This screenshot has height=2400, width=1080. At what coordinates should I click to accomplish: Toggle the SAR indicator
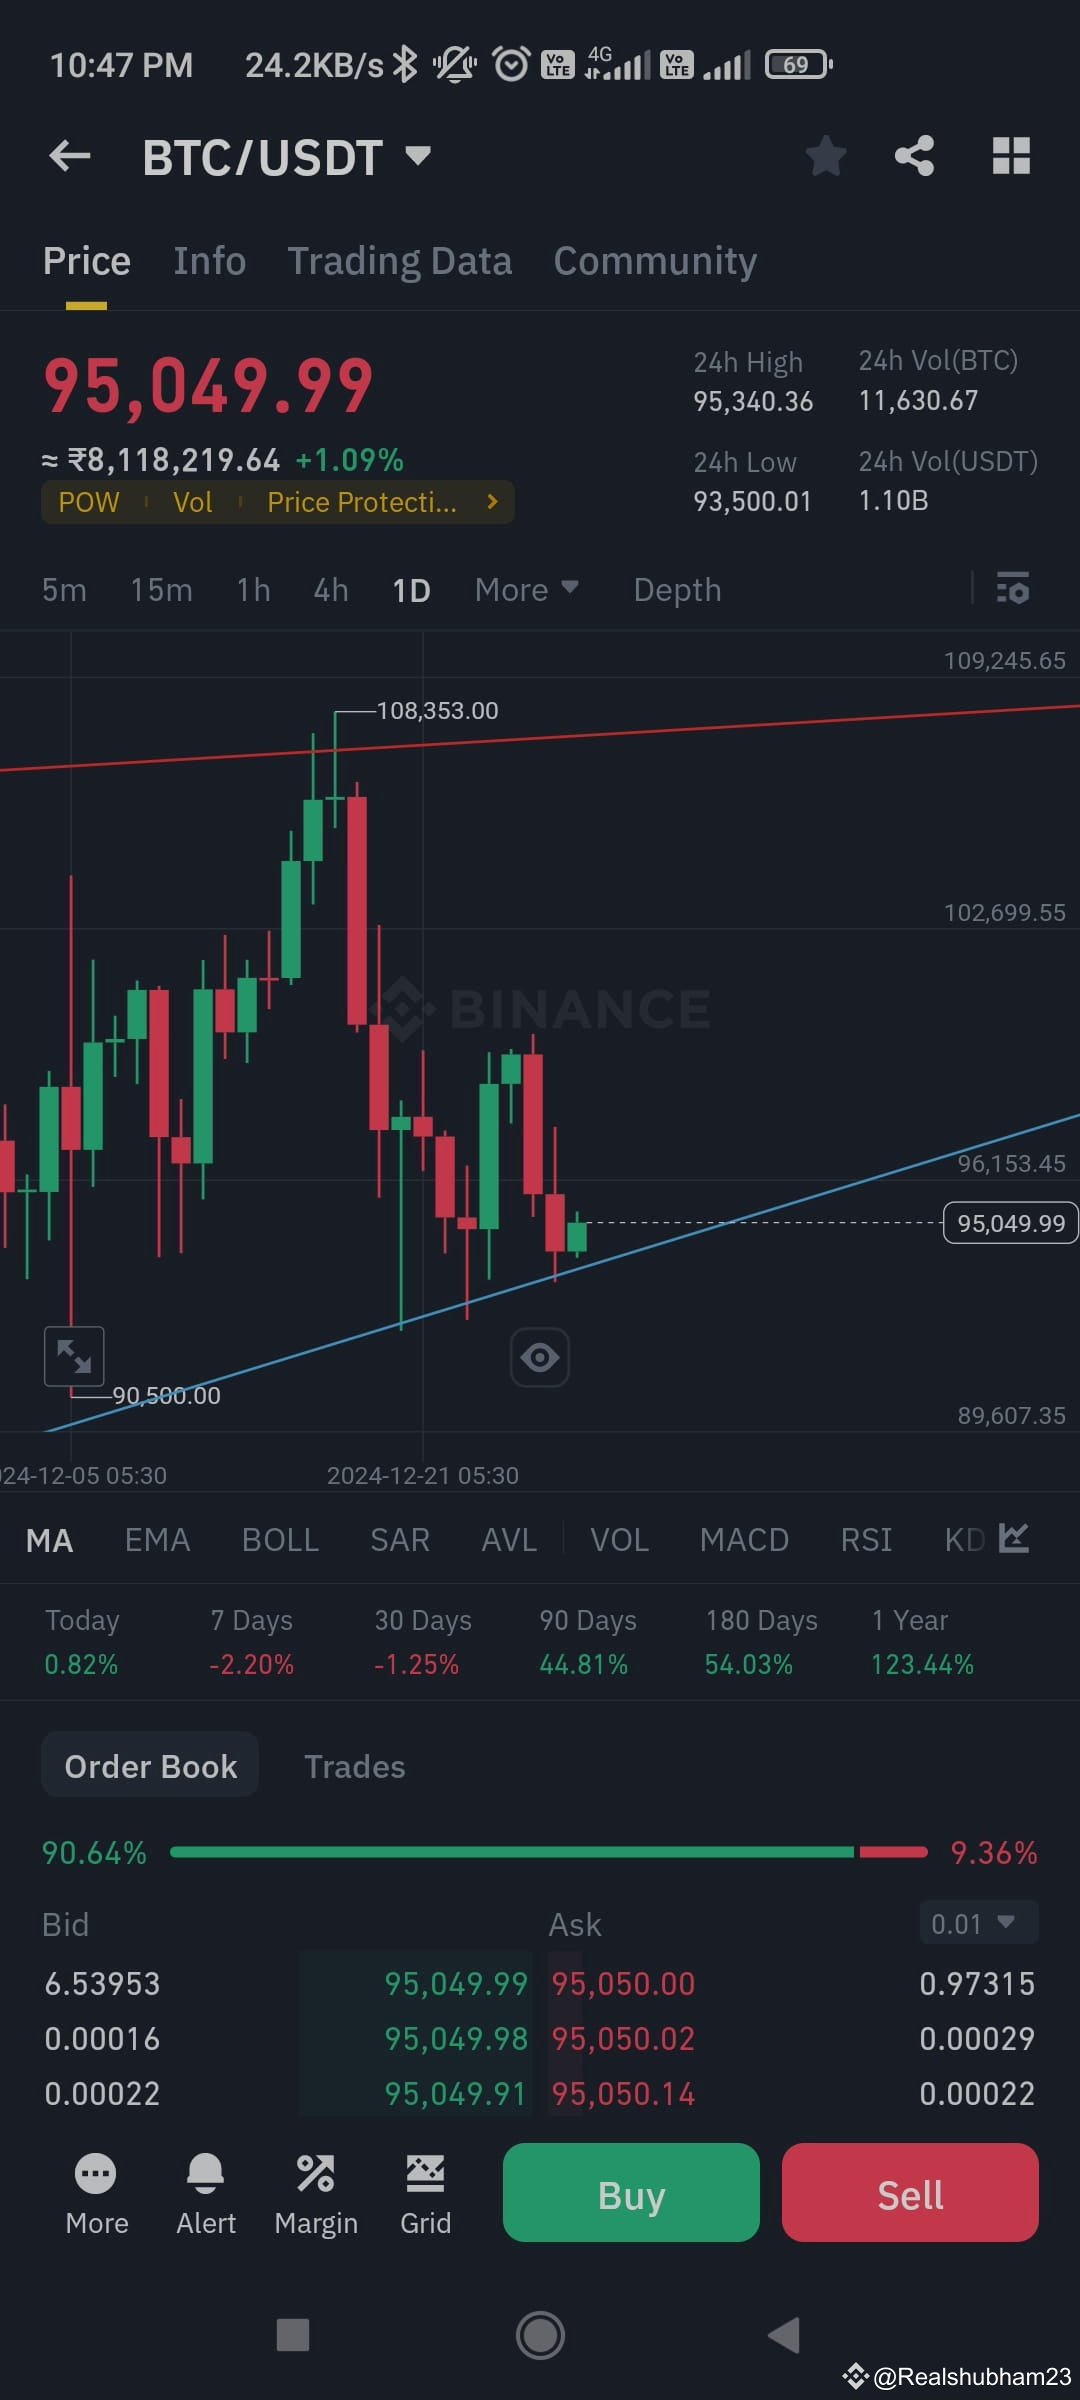tap(400, 1540)
